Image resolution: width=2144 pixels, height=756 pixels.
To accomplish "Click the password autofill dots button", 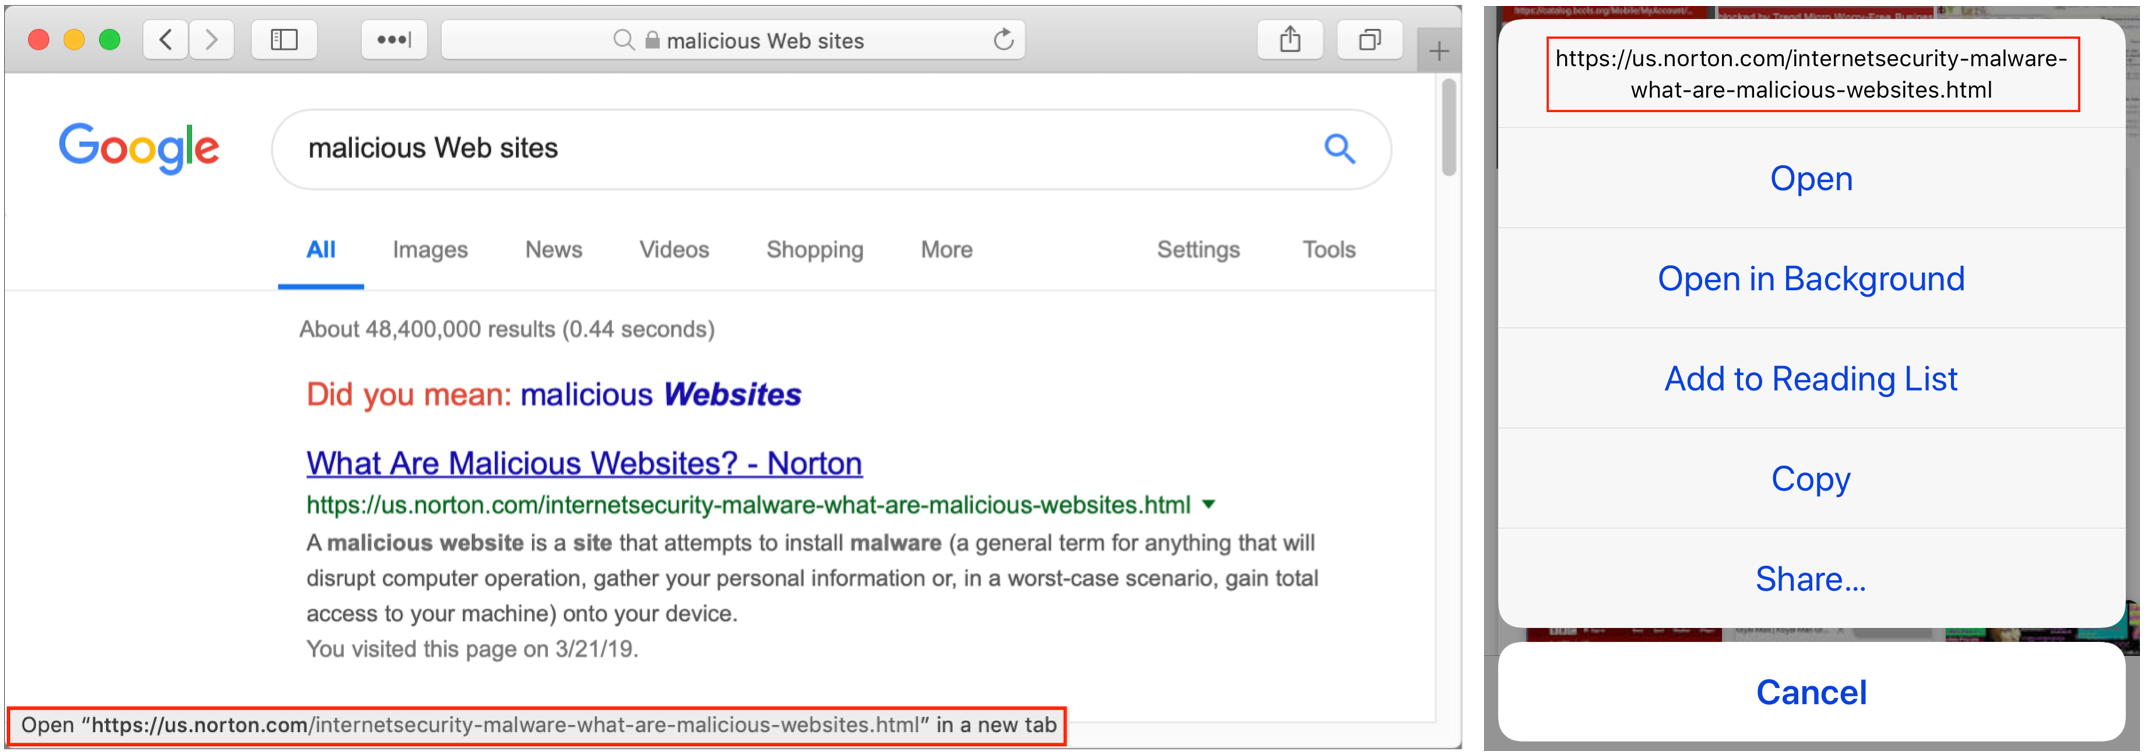I will click(394, 40).
